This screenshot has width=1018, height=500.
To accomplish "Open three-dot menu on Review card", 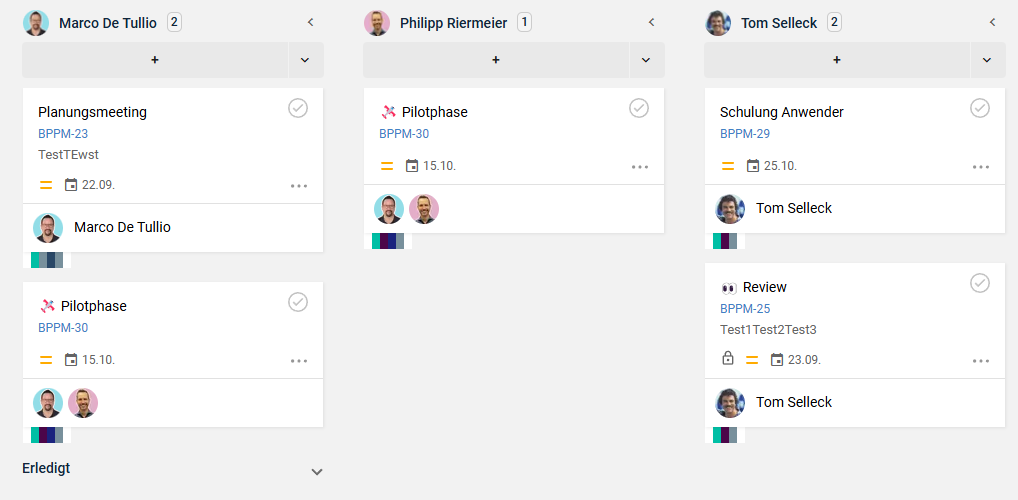I will pos(981,361).
